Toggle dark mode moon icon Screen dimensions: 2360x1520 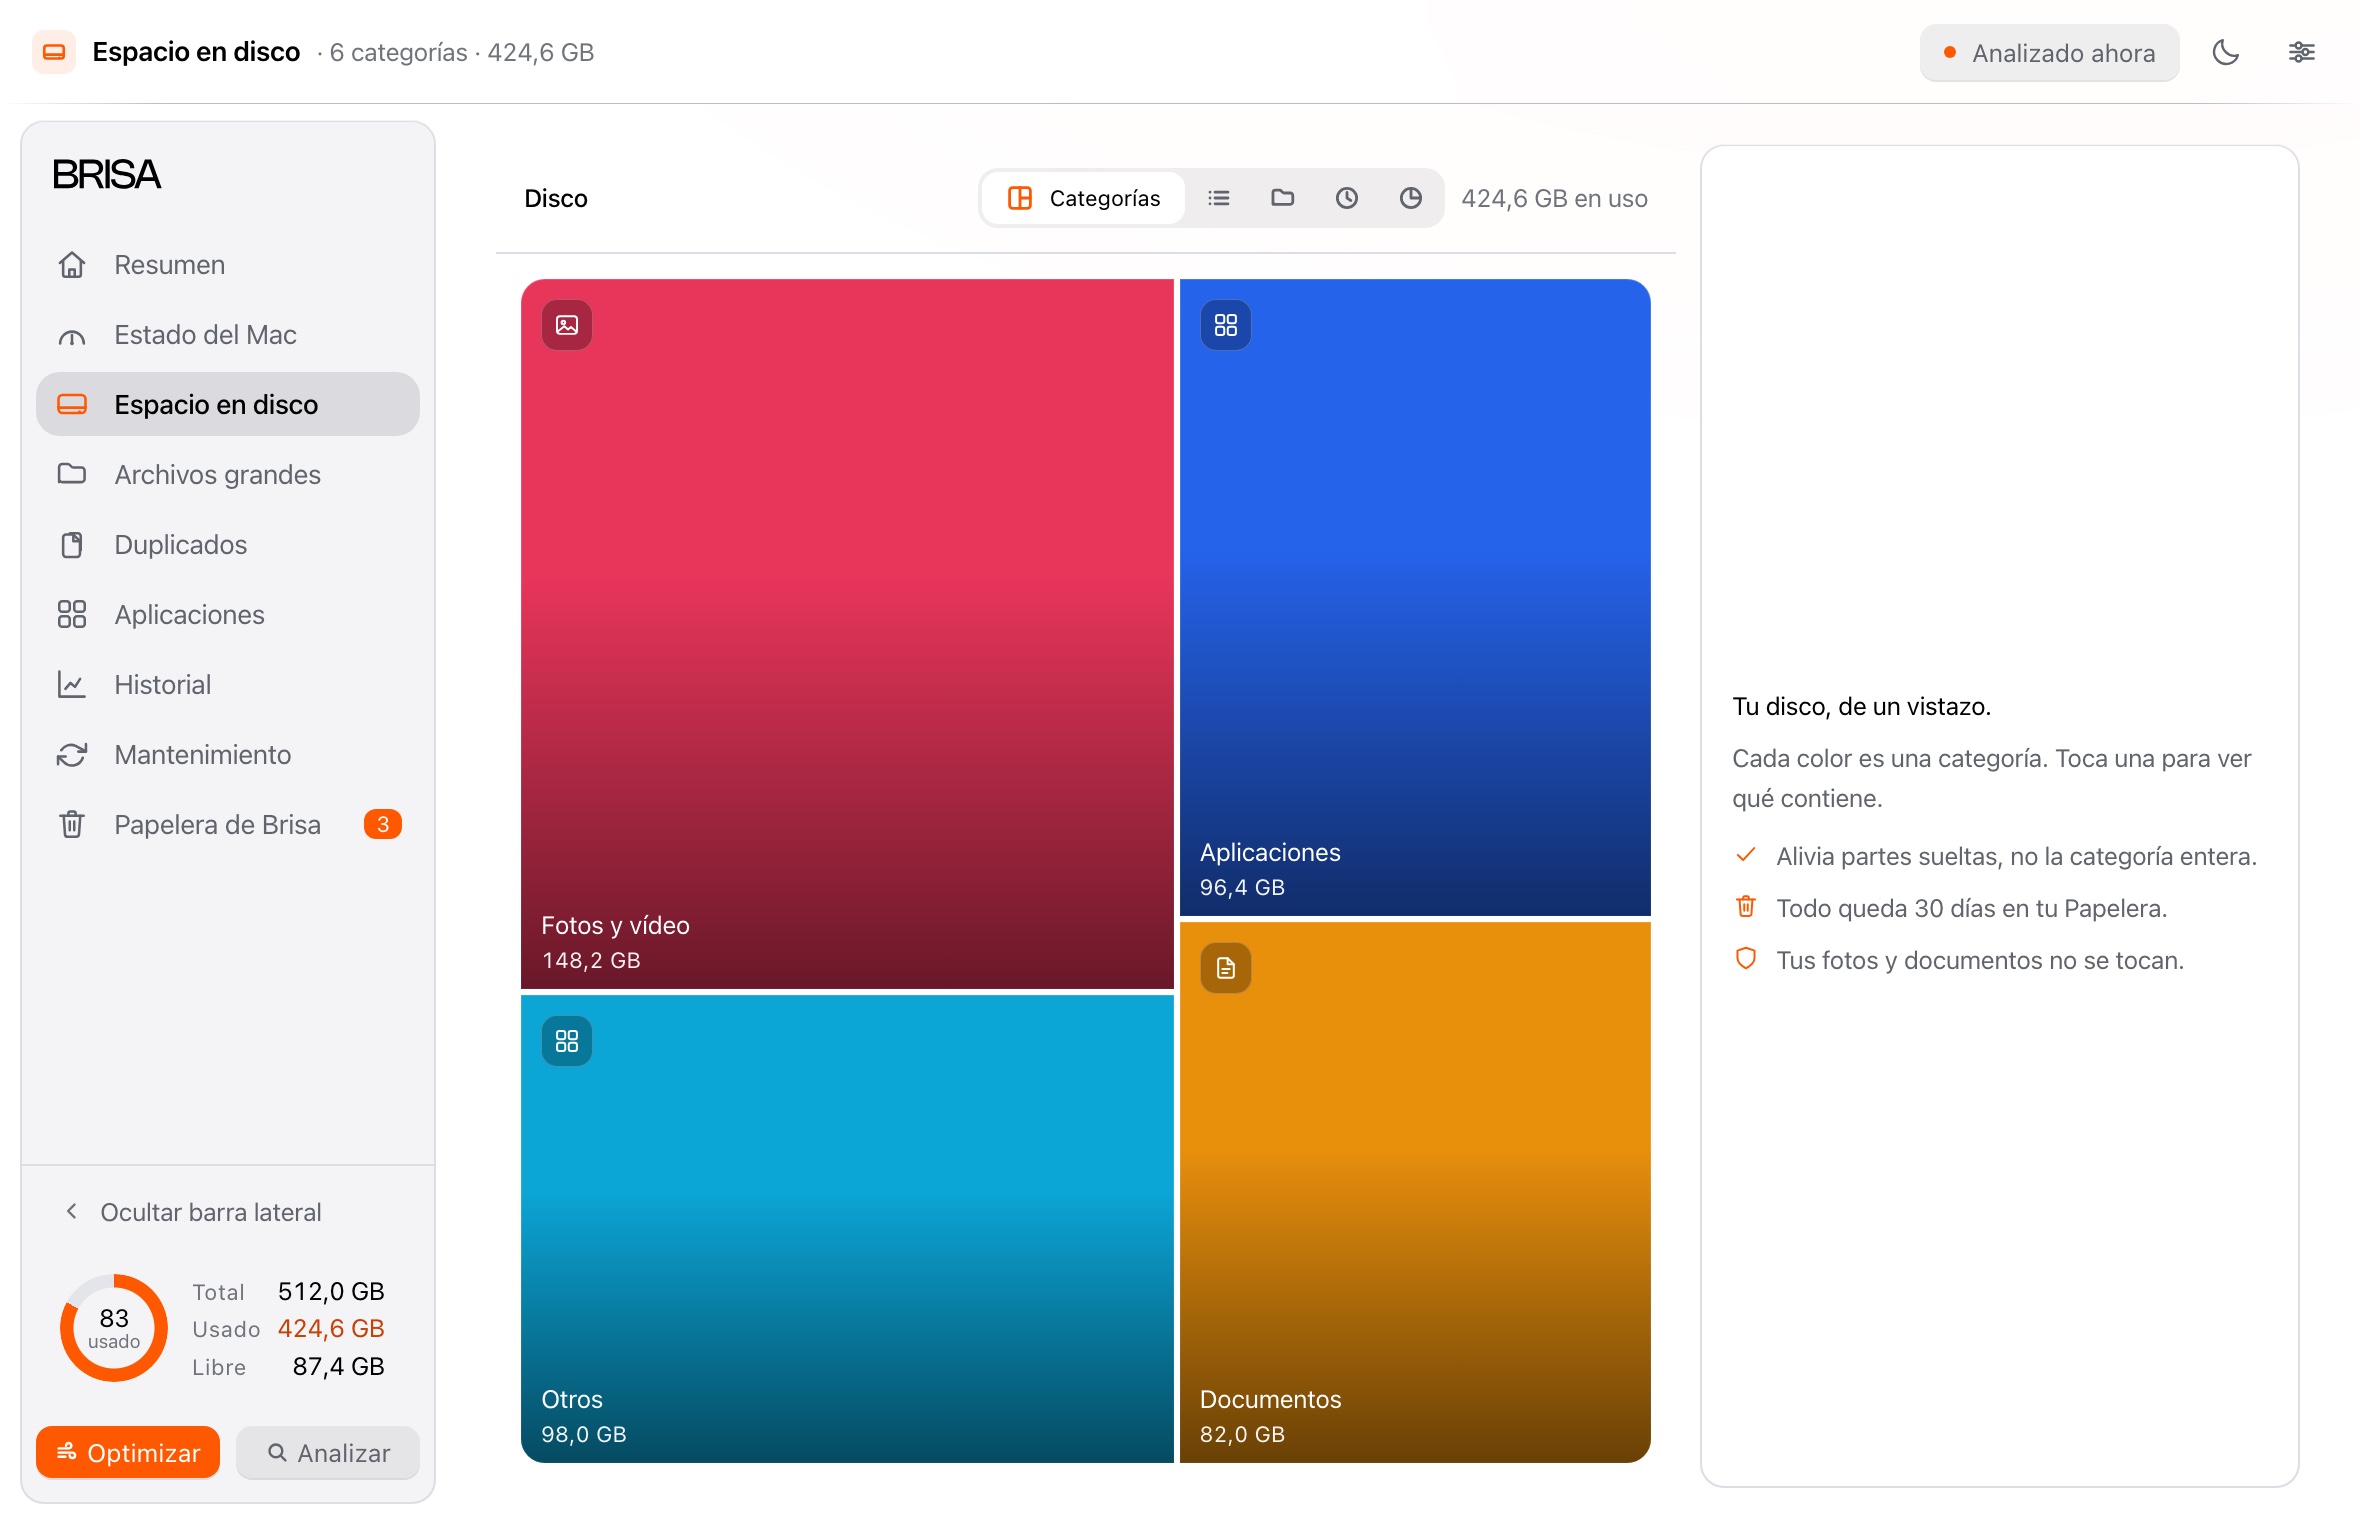pyautogui.click(x=2225, y=53)
